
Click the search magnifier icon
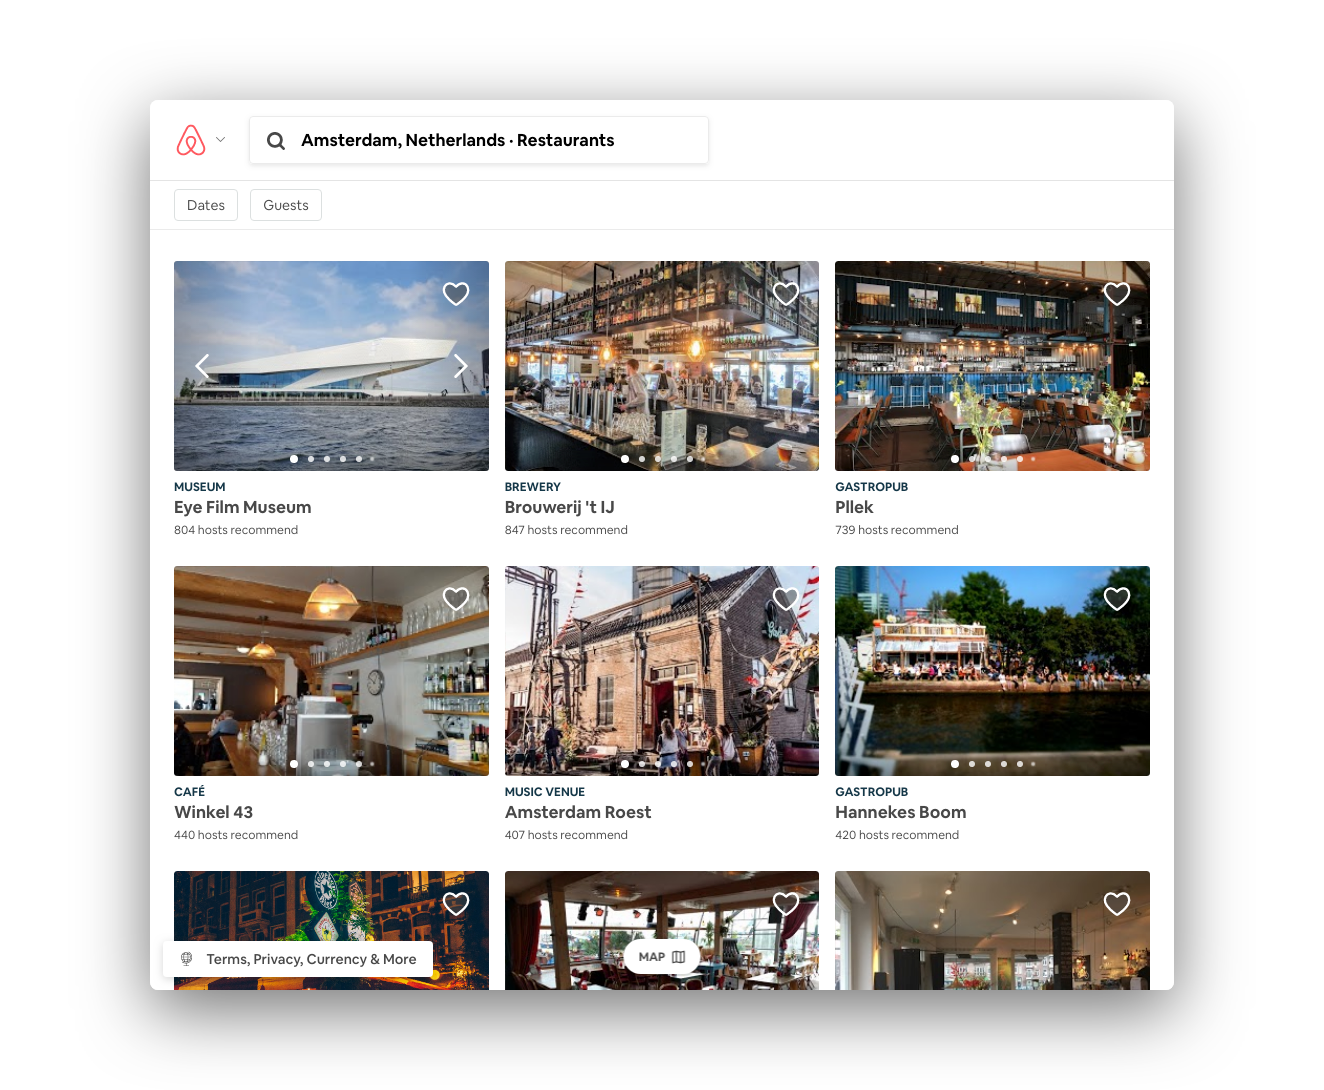(x=276, y=141)
